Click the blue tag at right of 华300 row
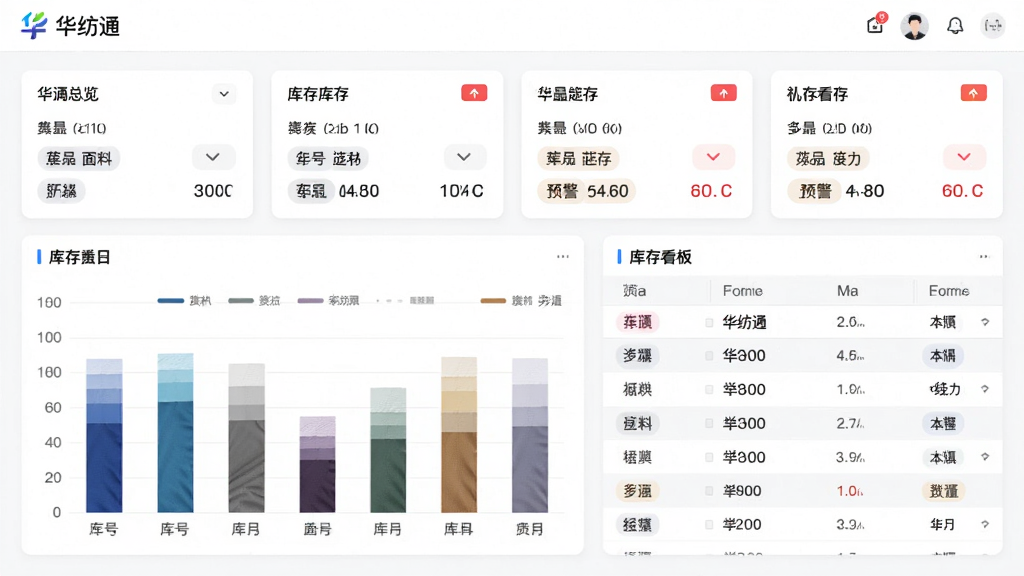1024x576 pixels. click(942, 356)
